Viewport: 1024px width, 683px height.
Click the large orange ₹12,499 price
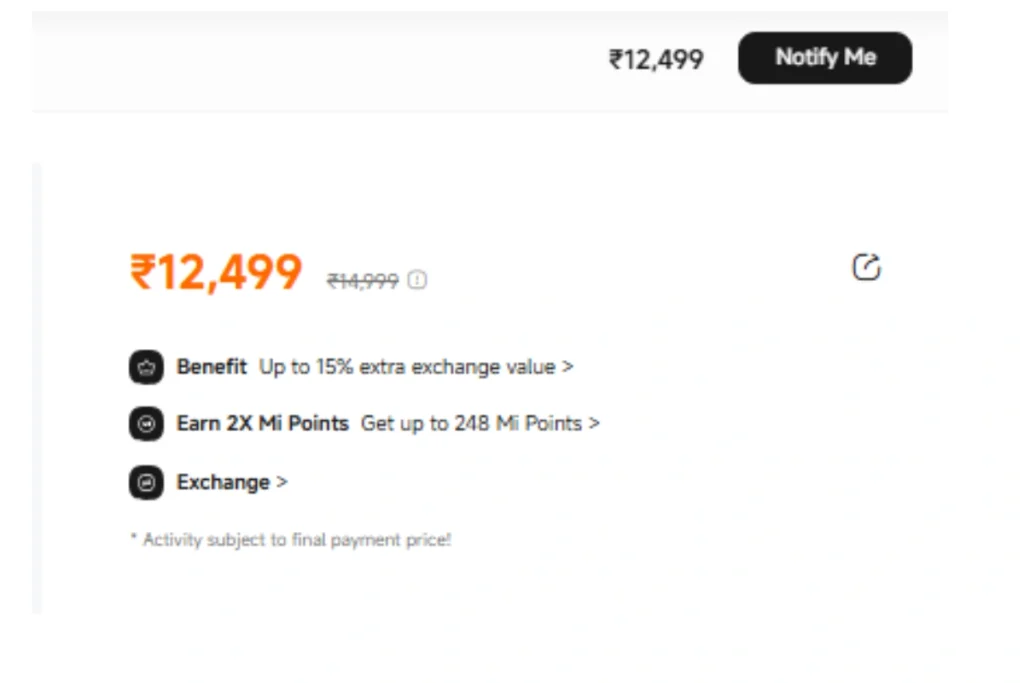click(x=216, y=272)
